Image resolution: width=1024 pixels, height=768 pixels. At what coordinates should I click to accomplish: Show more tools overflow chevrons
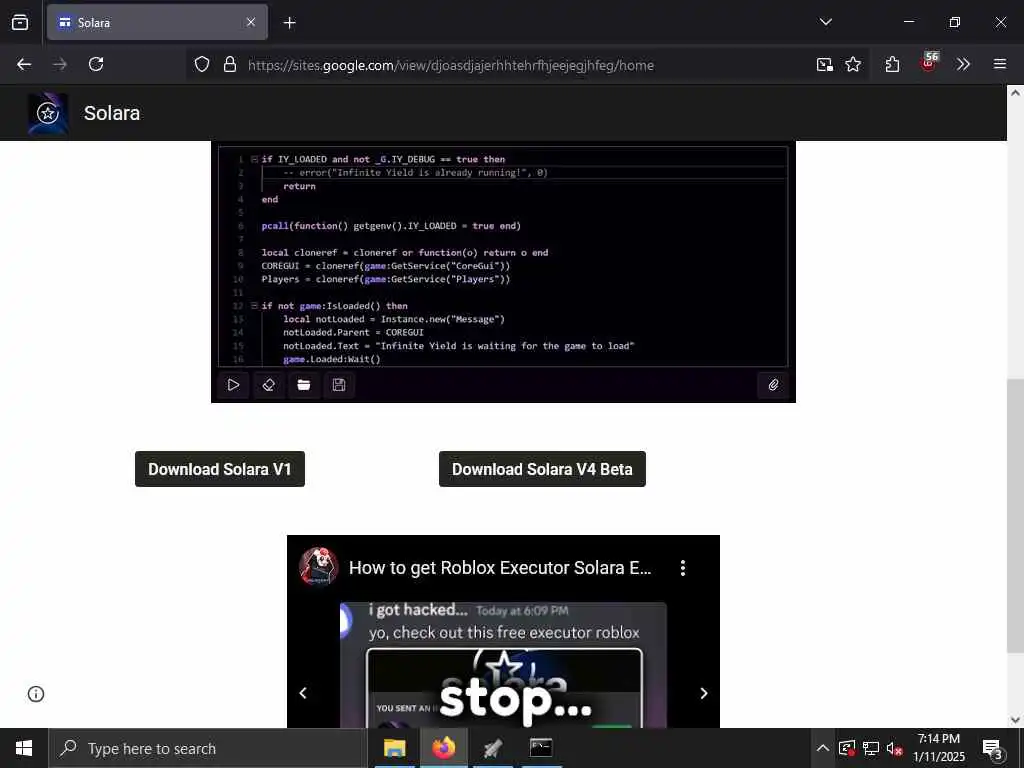(963, 64)
